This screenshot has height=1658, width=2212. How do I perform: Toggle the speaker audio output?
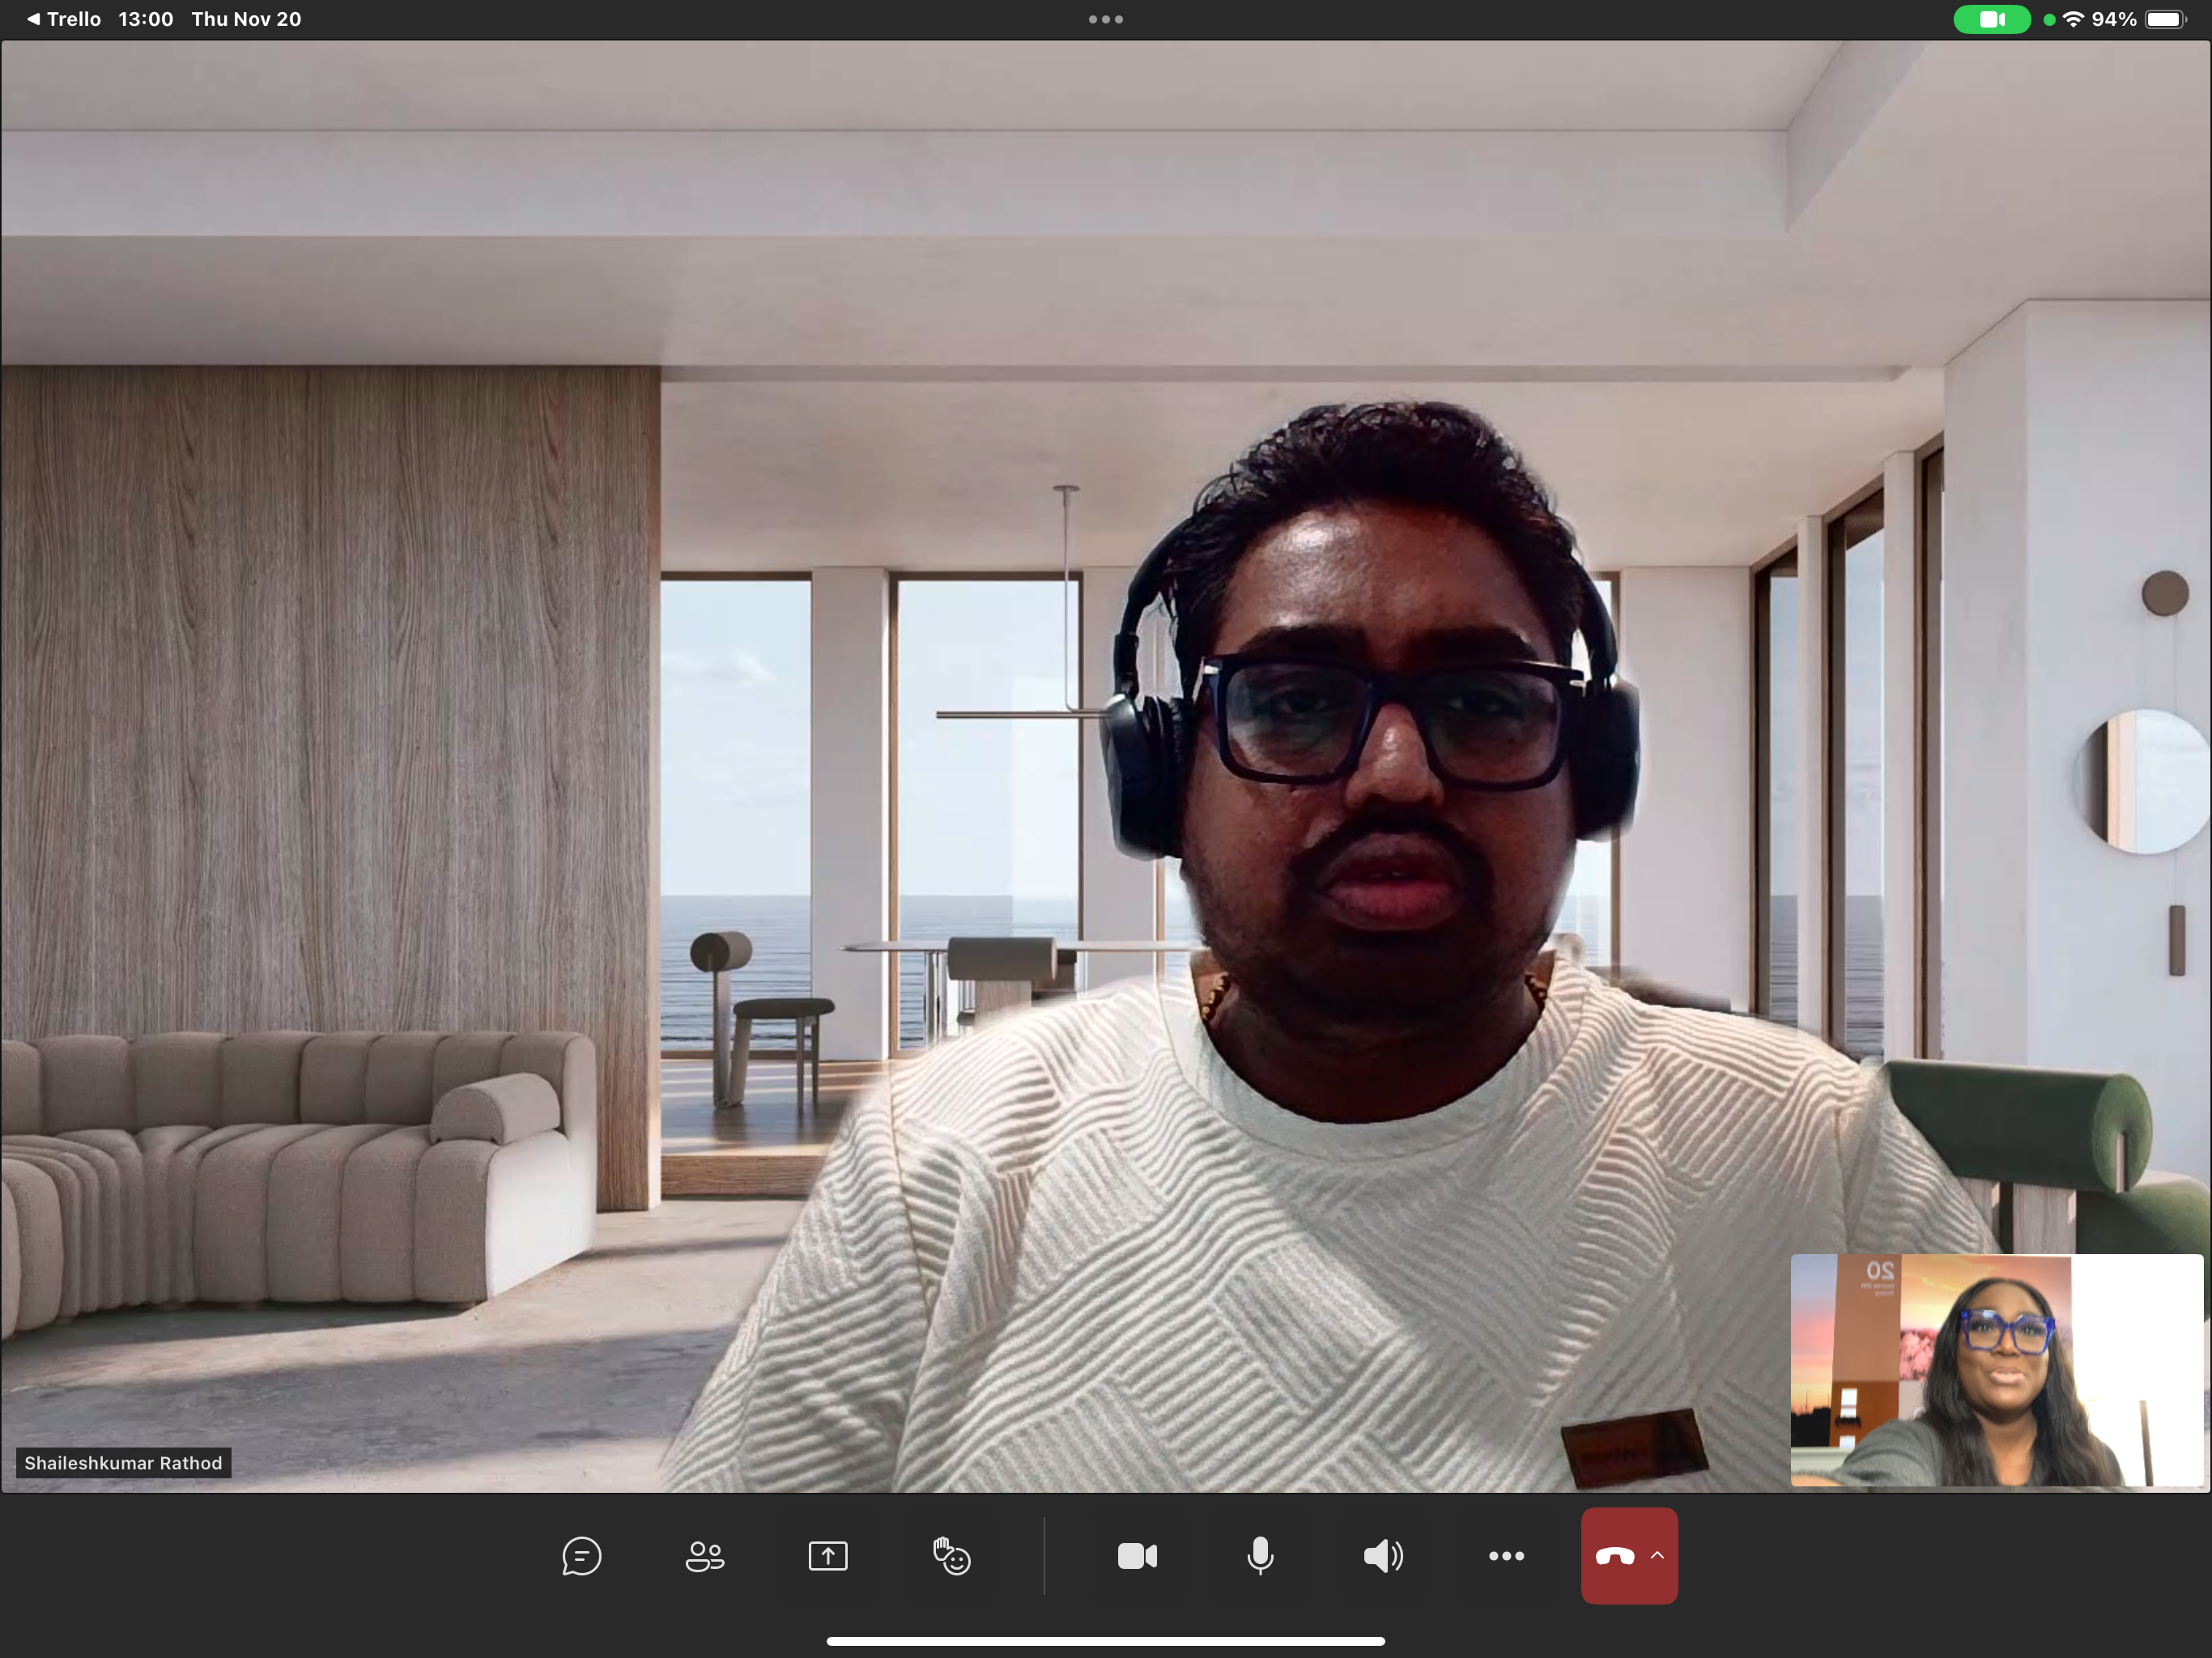click(1383, 1556)
